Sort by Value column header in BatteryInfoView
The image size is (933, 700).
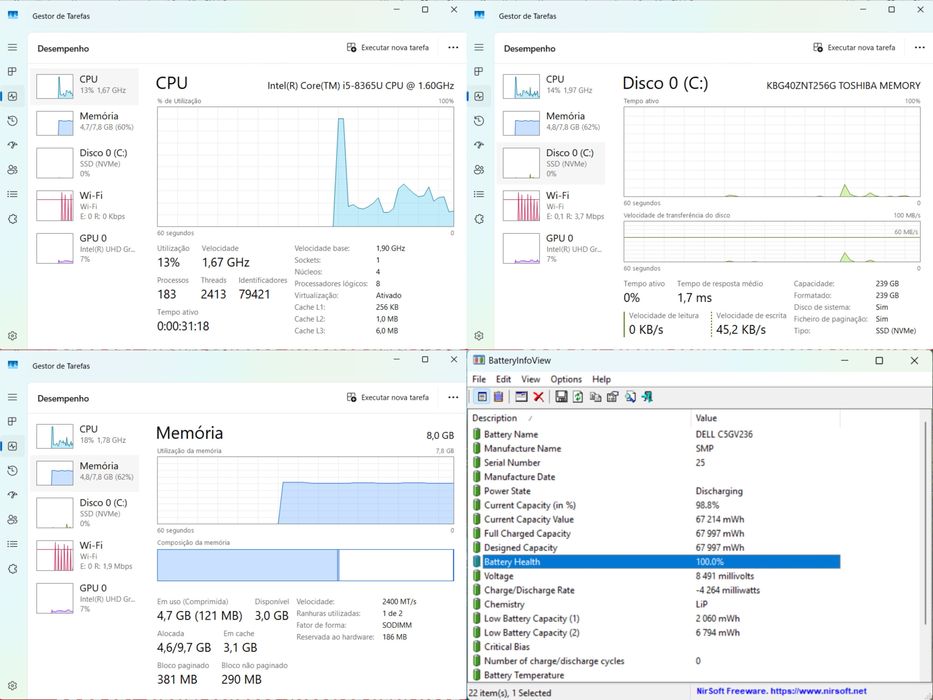tap(766, 418)
